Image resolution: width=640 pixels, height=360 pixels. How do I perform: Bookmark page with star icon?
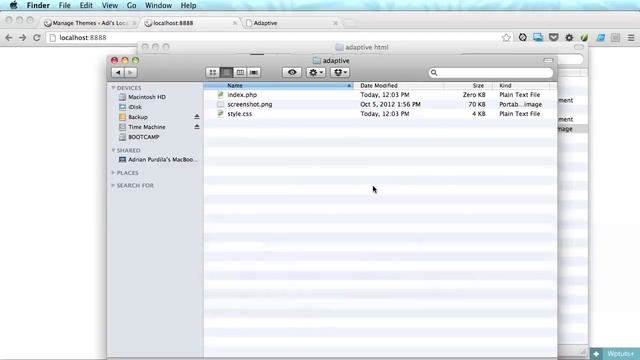tap(506, 38)
